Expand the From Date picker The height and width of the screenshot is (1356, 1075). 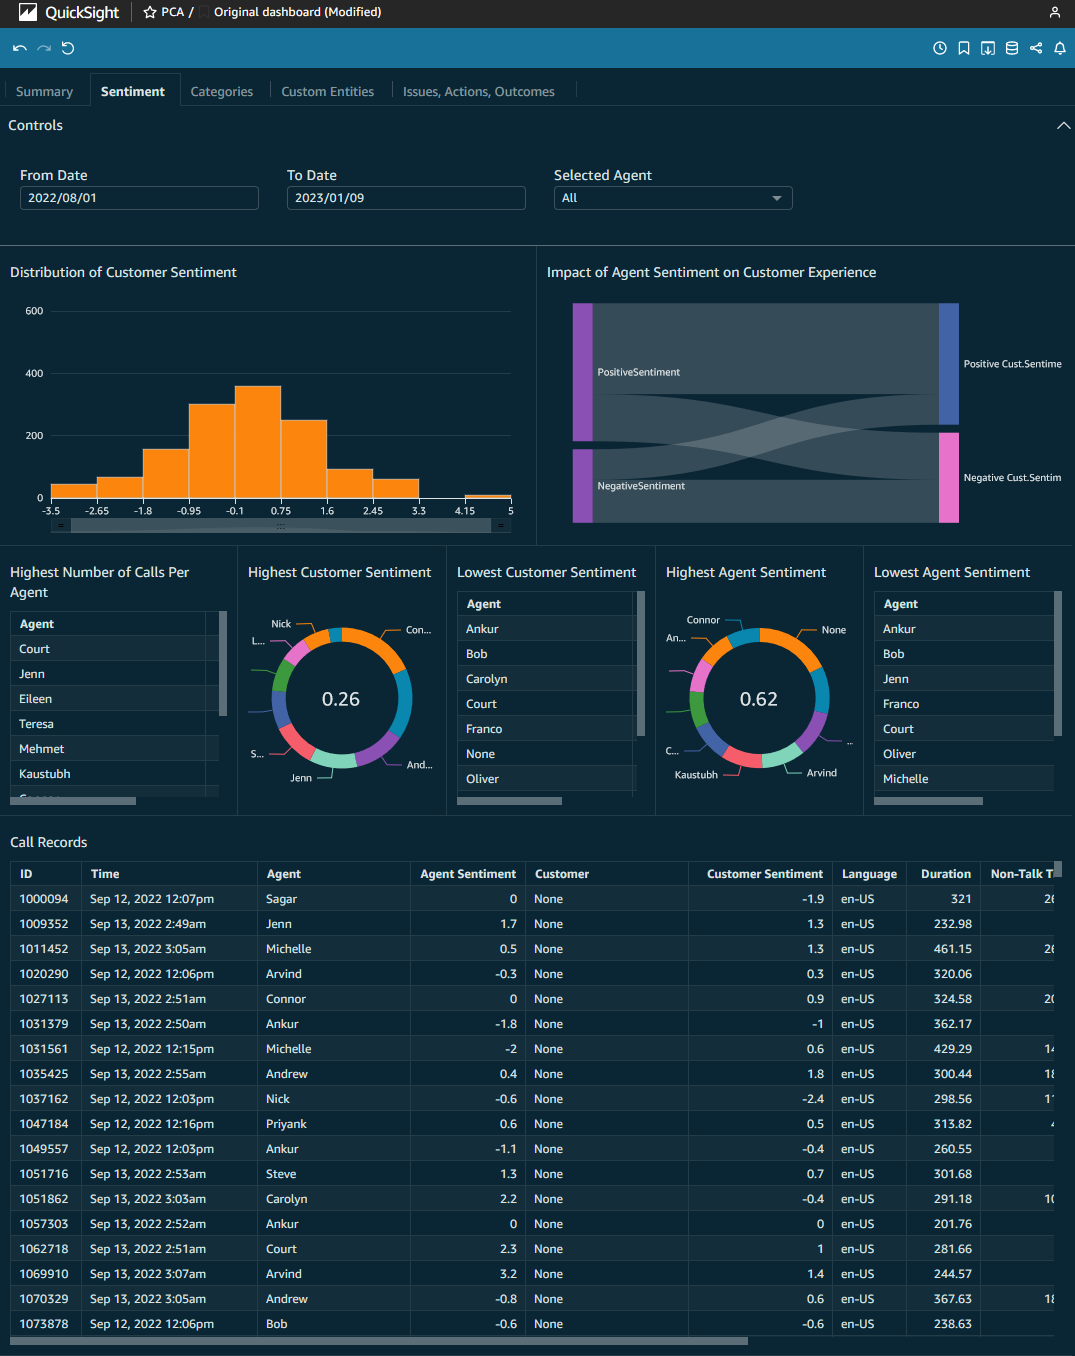click(138, 197)
